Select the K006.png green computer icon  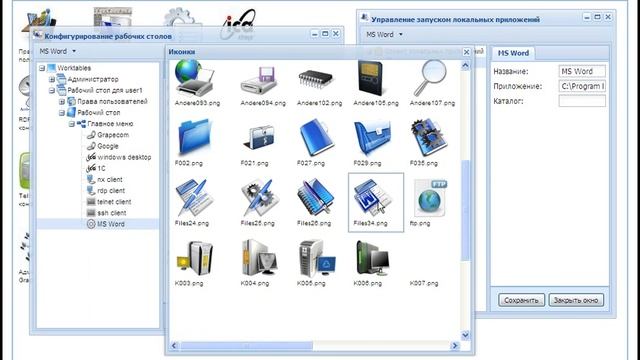click(x=372, y=258)
